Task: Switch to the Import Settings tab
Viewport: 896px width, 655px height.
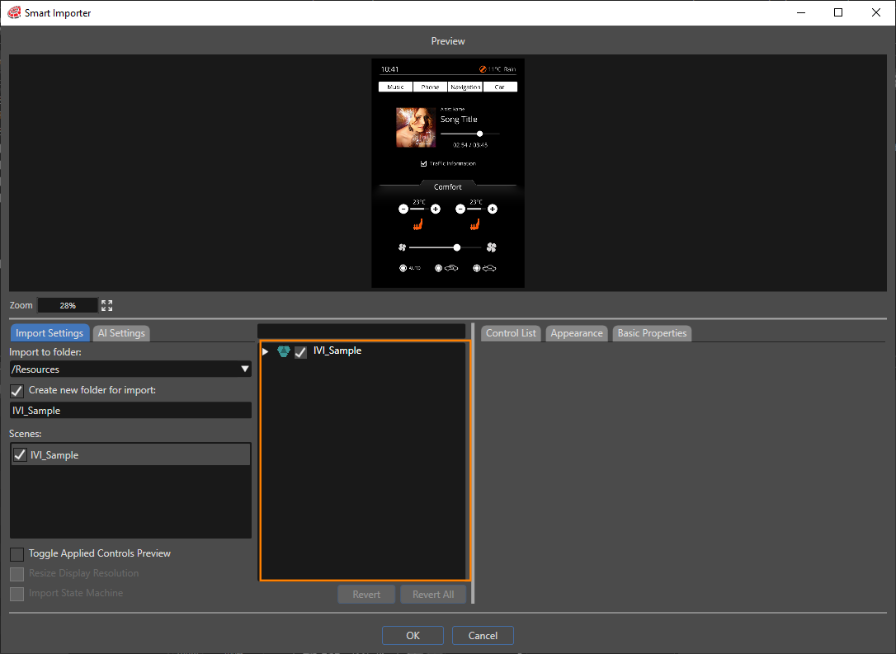Action: coord(50,333)
